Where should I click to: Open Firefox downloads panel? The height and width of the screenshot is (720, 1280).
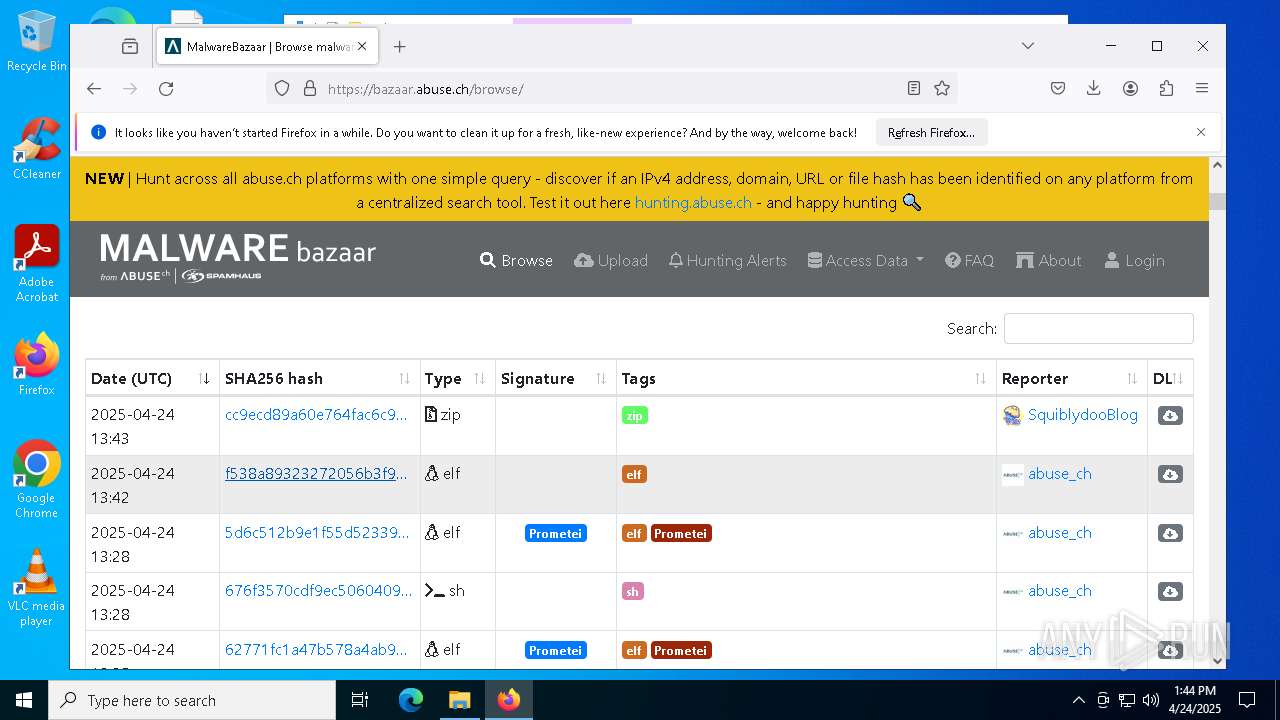1094,88
